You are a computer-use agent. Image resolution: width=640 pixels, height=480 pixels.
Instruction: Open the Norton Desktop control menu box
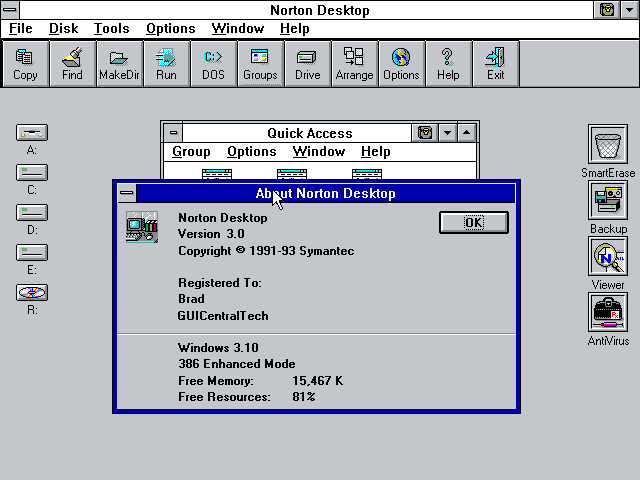(x=10, y=10)
